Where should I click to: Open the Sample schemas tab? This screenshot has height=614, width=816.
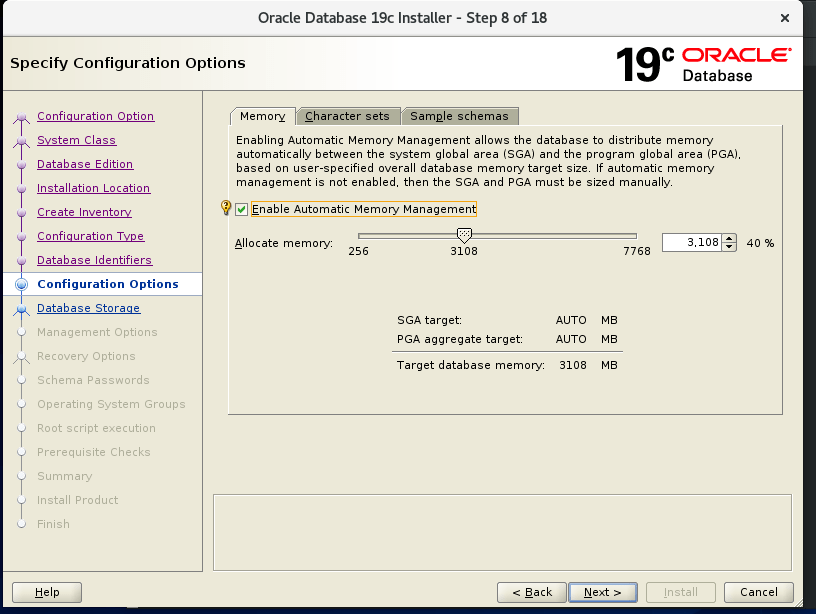pyautogui.click(x=460, y=116)
